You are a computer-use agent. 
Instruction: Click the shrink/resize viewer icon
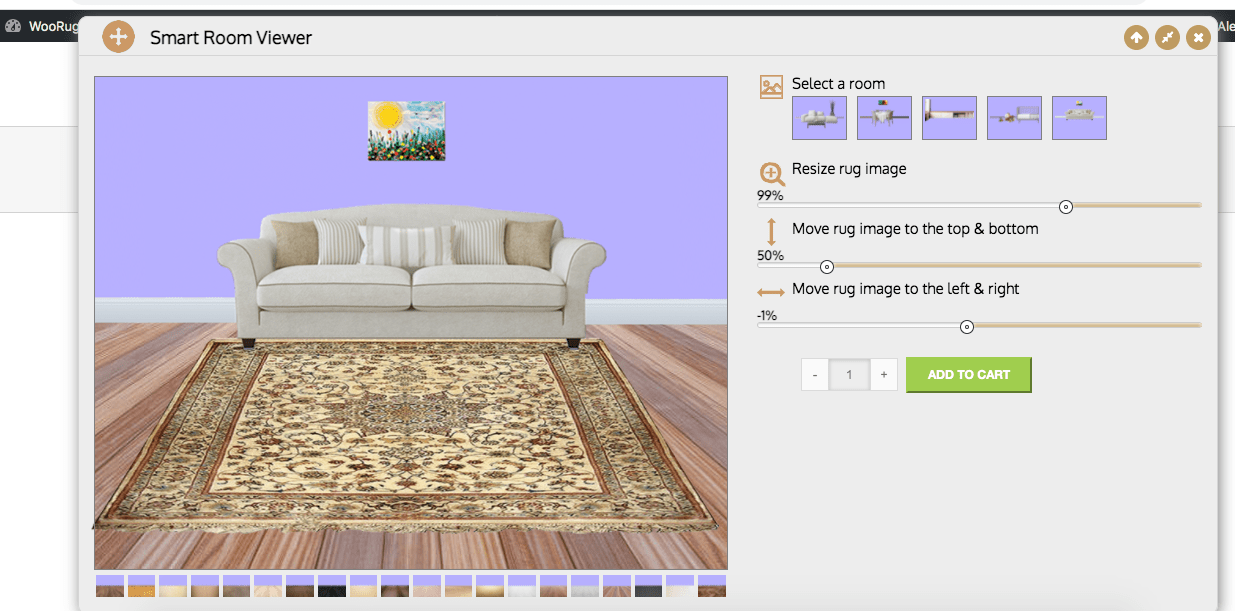click(x=1167, y=37)
